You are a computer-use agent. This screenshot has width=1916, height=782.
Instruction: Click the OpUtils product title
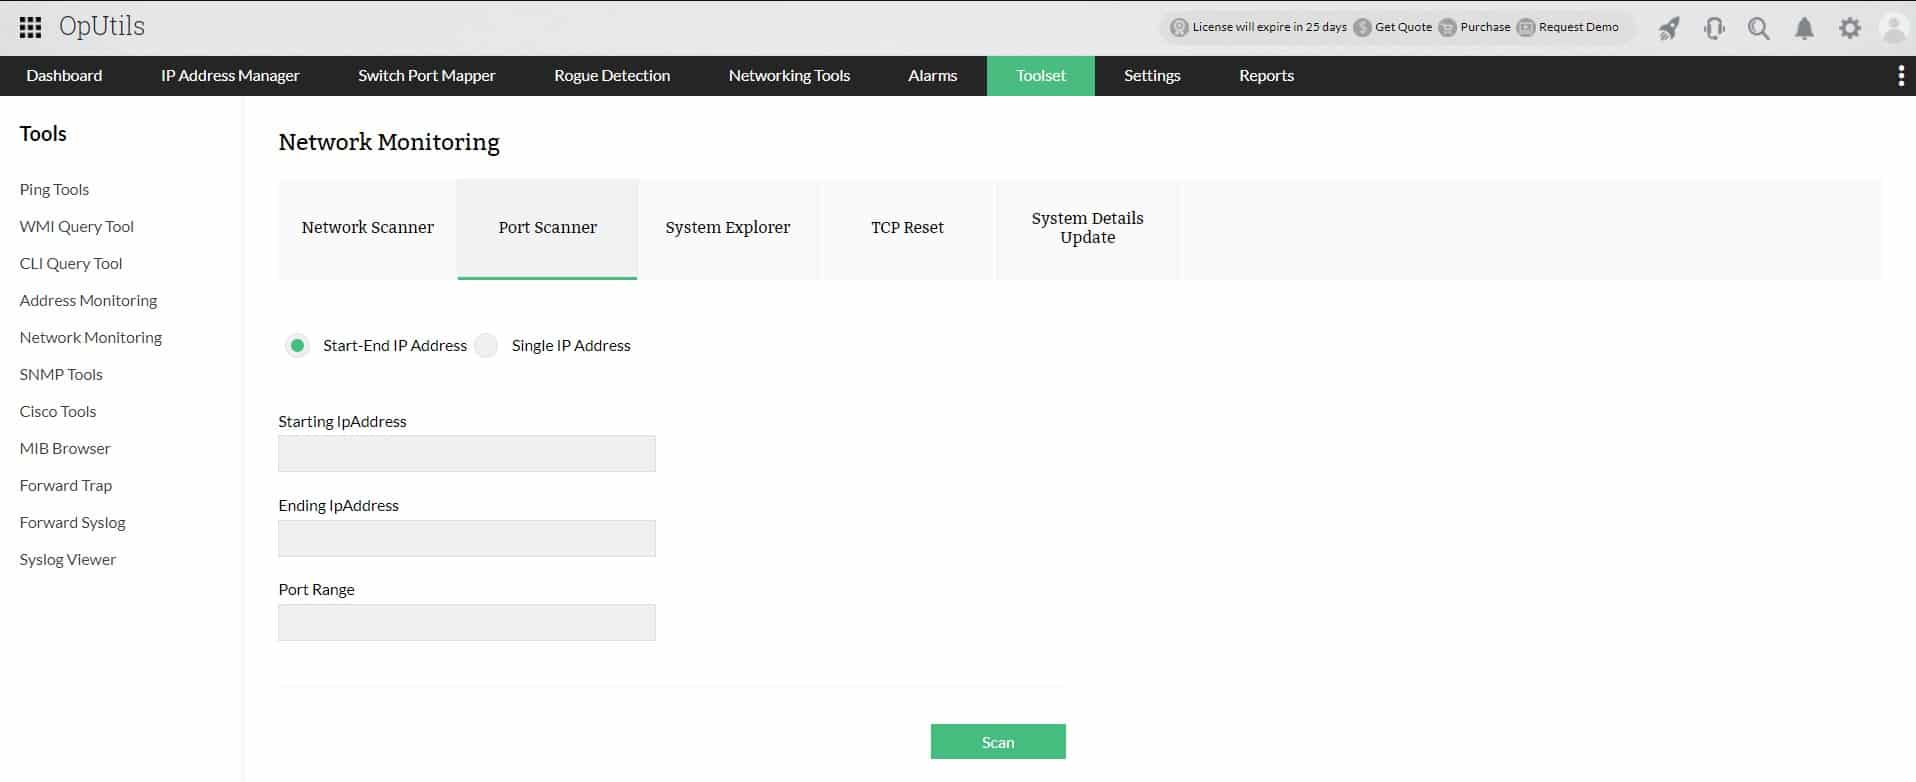(102, 27)
